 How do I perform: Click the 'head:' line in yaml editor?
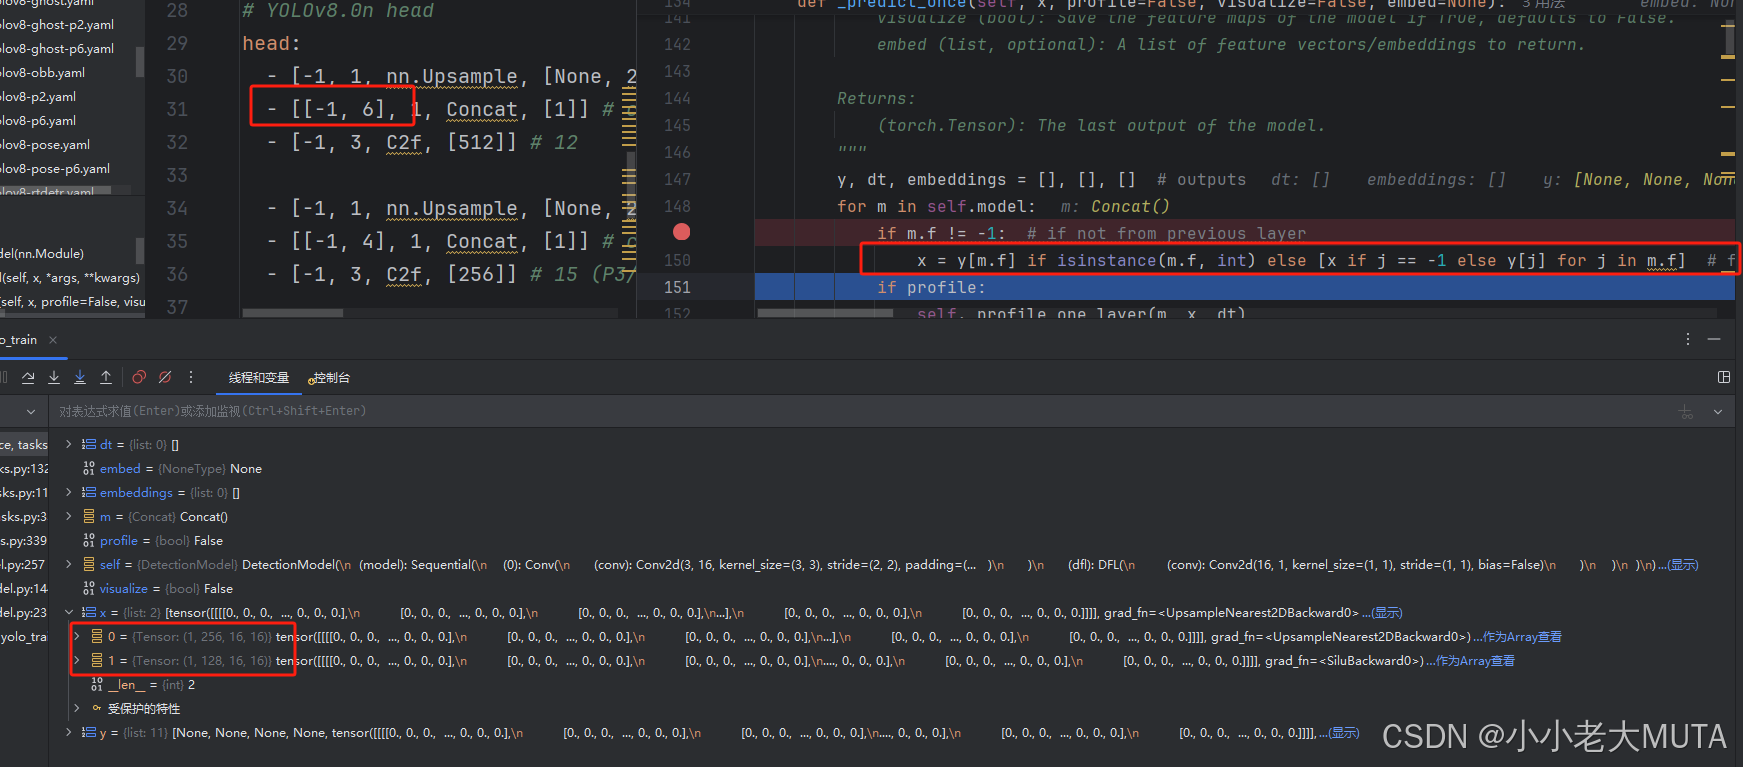(x=271, y=43)
